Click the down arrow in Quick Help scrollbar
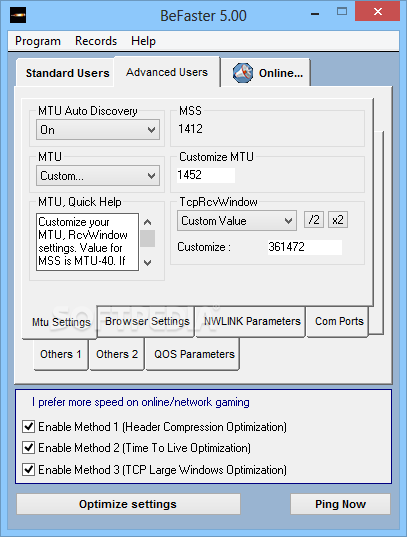The height and width of the screenshot is (537, 407). coord(148,263)
